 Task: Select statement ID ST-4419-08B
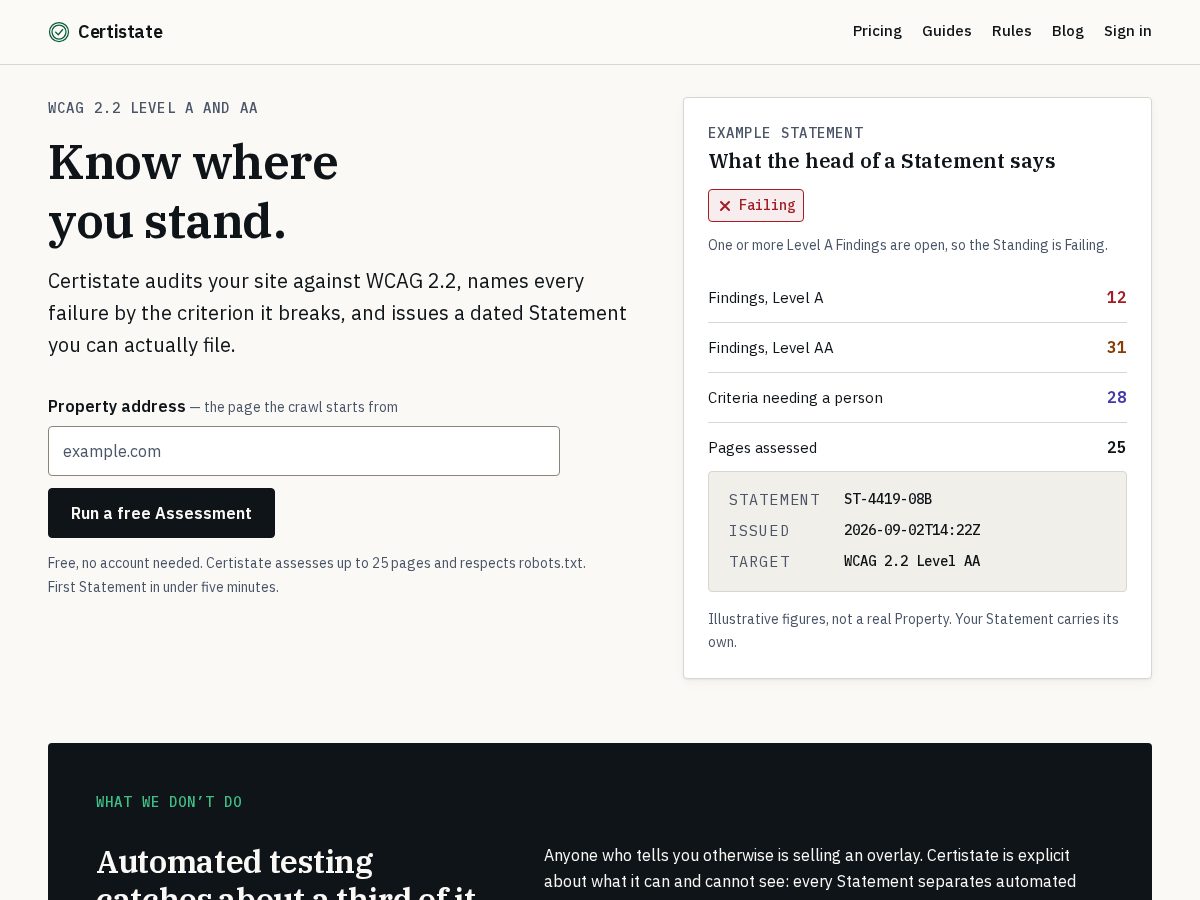(888, 499)
